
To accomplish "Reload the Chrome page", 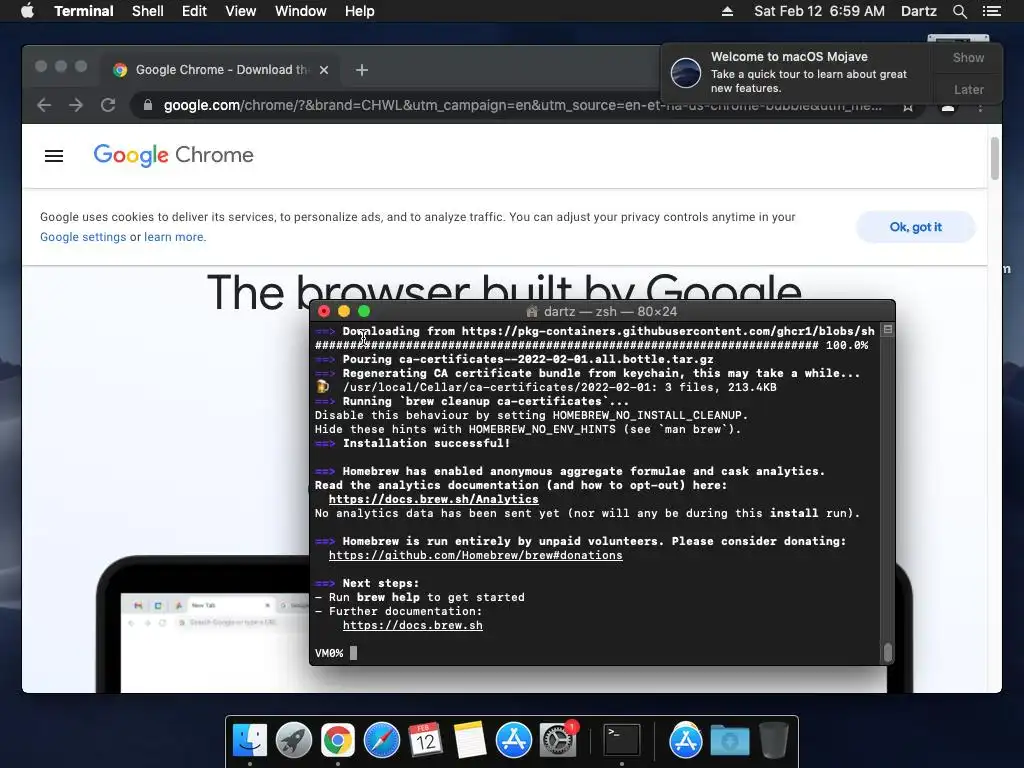I will [x=108, y=105].
